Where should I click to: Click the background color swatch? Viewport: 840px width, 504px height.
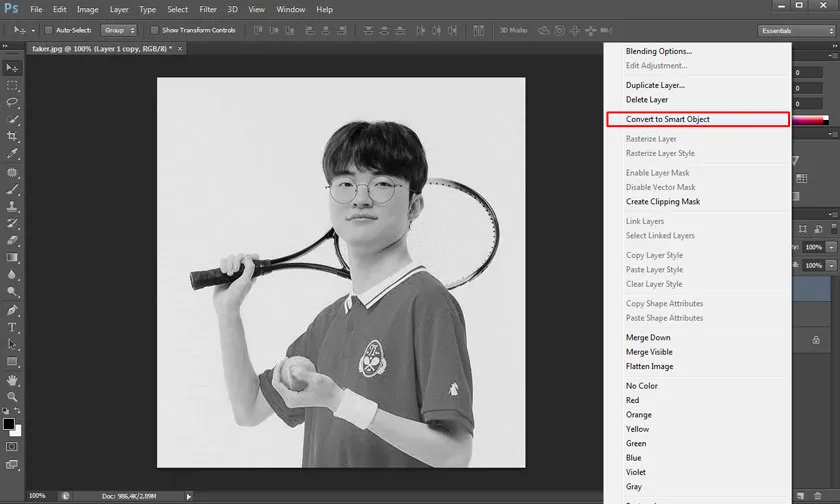17,431
